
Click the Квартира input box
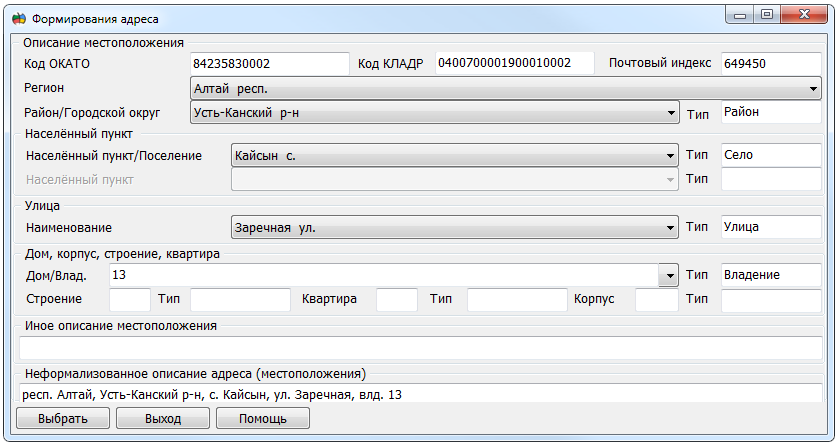coord(396,299)
